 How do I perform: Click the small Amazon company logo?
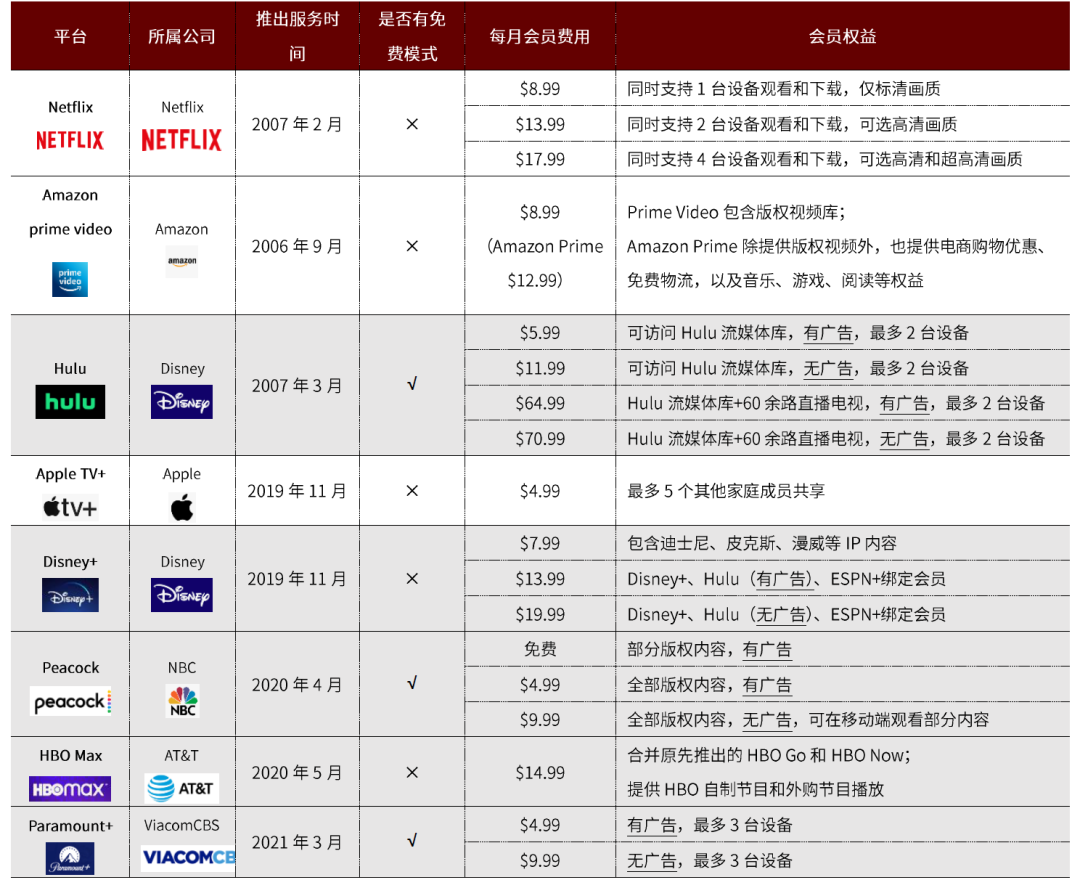(182, 262)
